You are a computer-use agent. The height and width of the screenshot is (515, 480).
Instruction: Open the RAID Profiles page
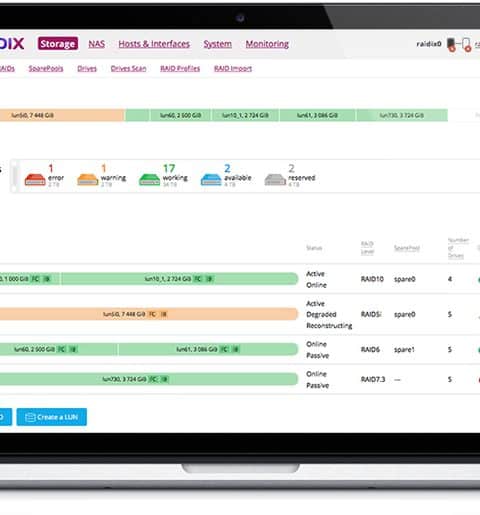(180, 68)
